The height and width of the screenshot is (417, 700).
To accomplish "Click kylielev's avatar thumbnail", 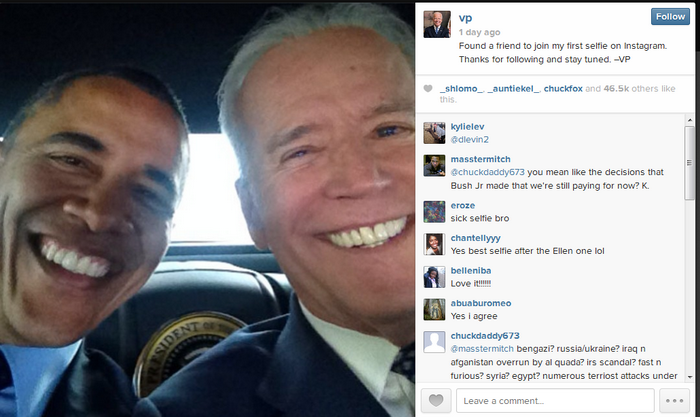I will tap(434, 133).
